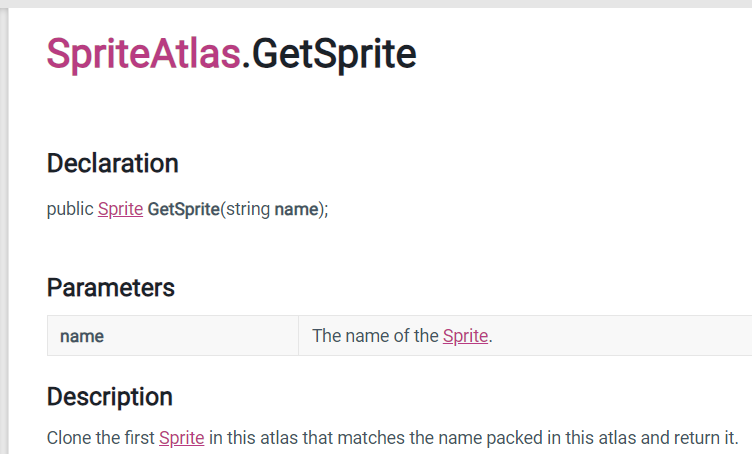Click the public keyword in the declaration

(70, 210)
